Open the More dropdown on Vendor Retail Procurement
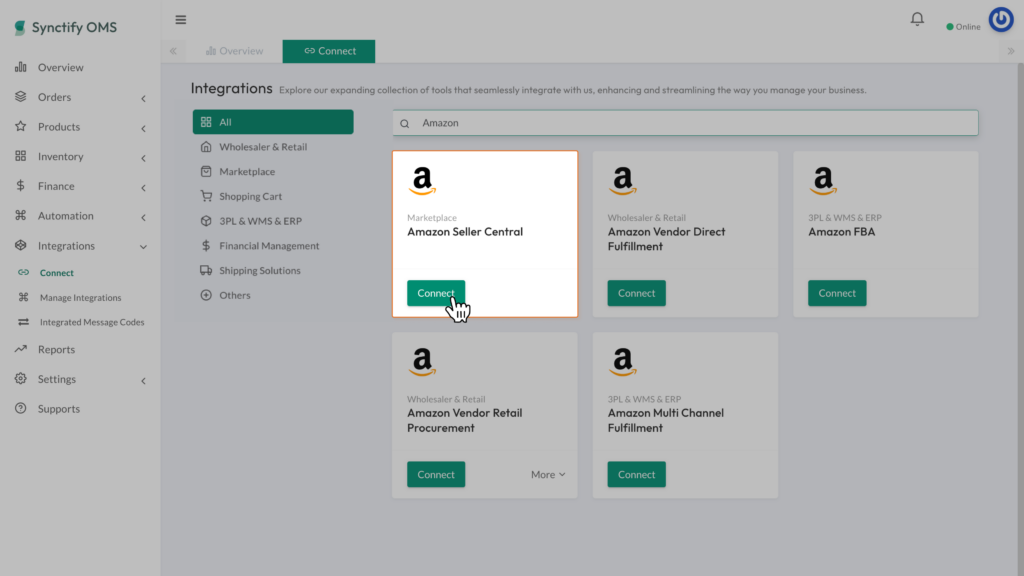The image size is (1024, 576). (x=548, y=475)
